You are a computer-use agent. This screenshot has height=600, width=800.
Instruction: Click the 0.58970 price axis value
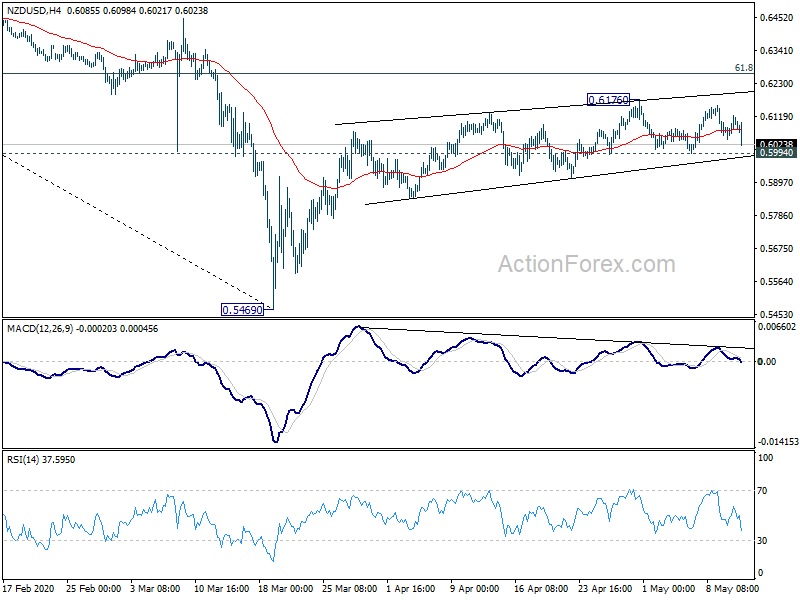tap(777, 182)
